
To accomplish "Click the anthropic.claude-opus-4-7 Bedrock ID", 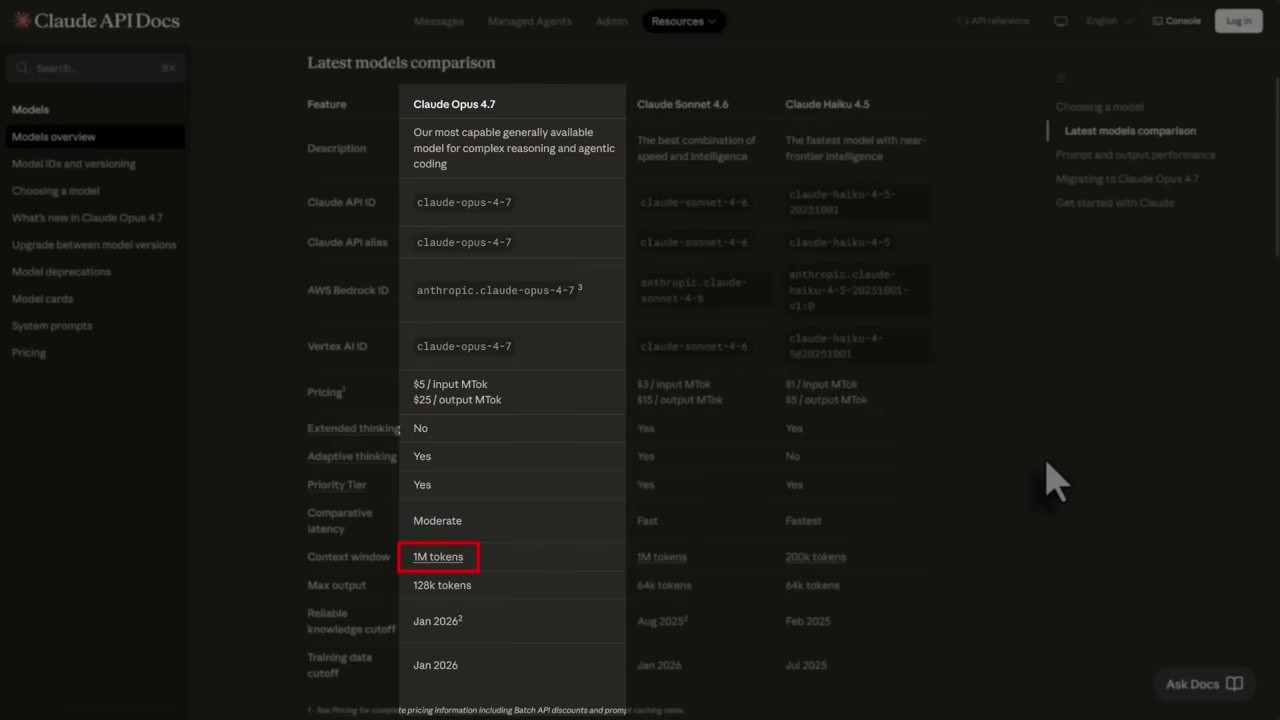I will pos(496,290).
